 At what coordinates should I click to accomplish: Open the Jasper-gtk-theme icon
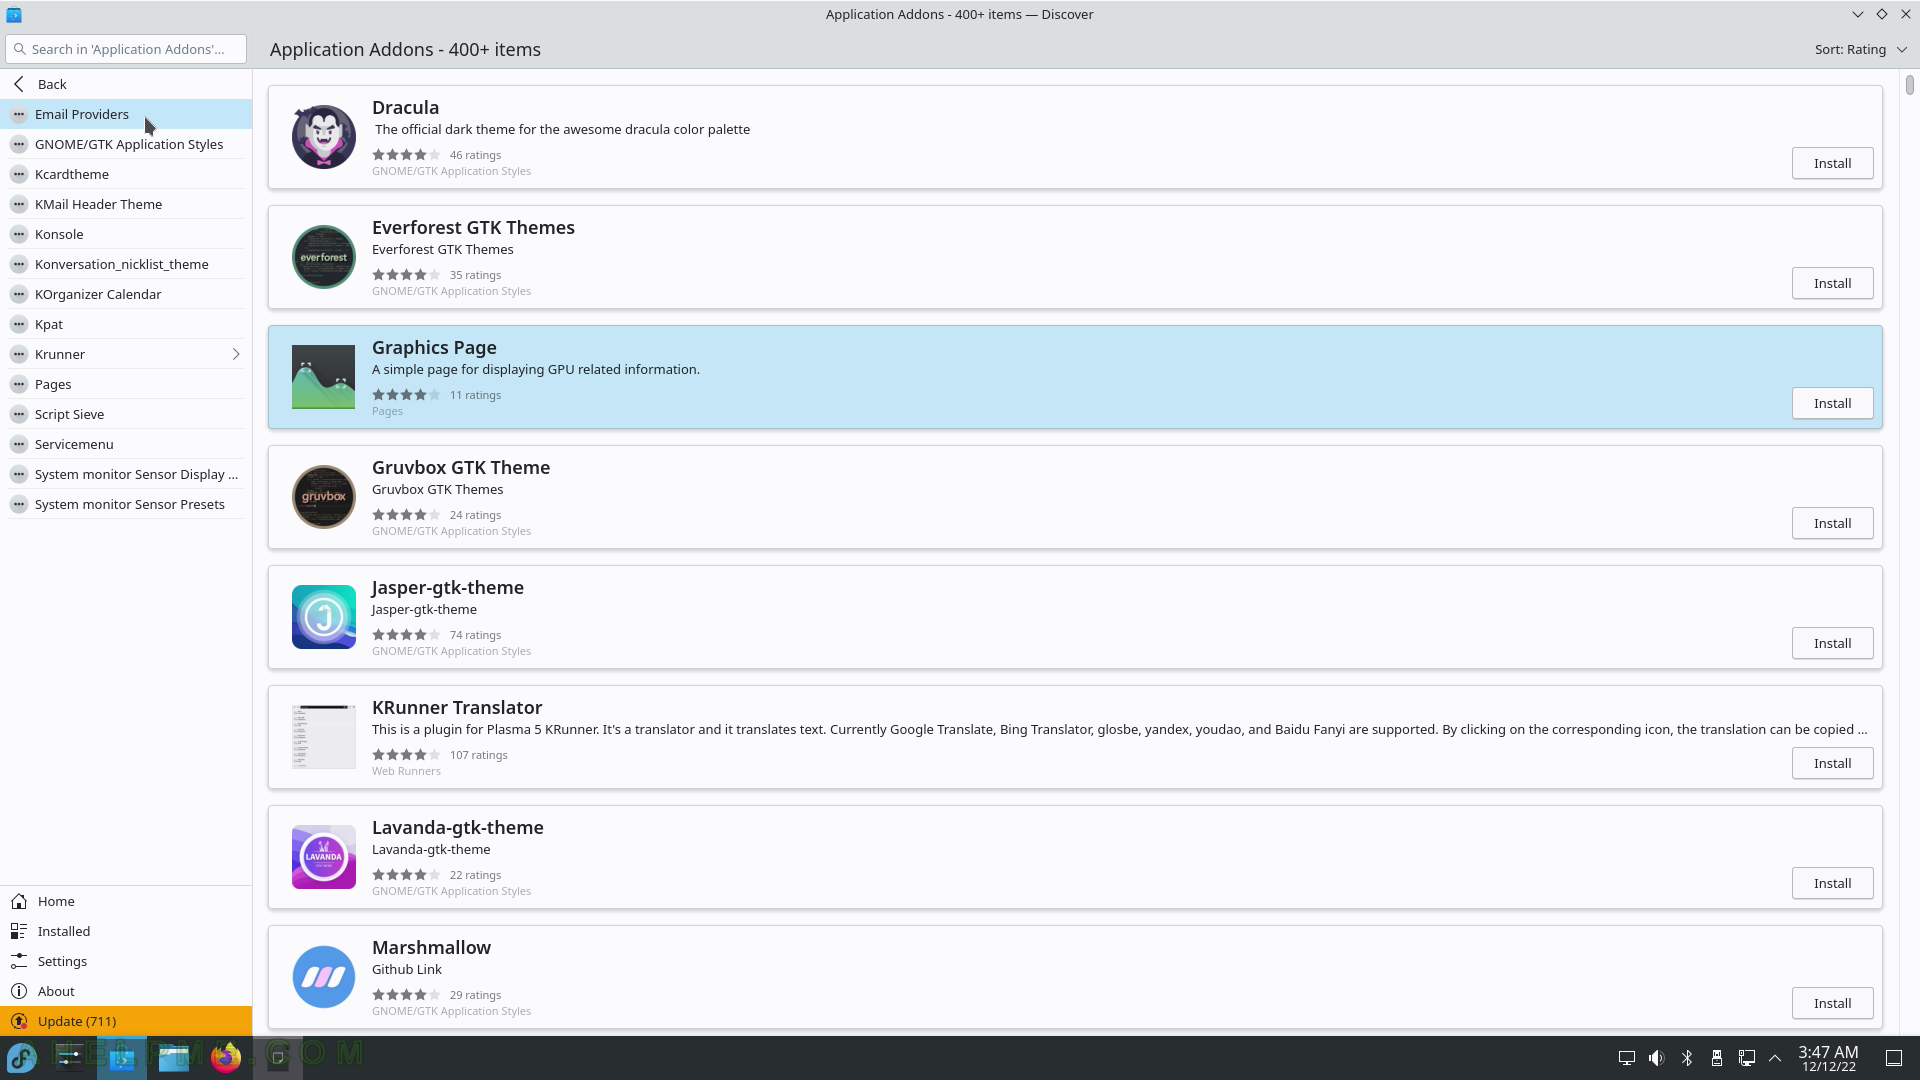click(323, 617)
